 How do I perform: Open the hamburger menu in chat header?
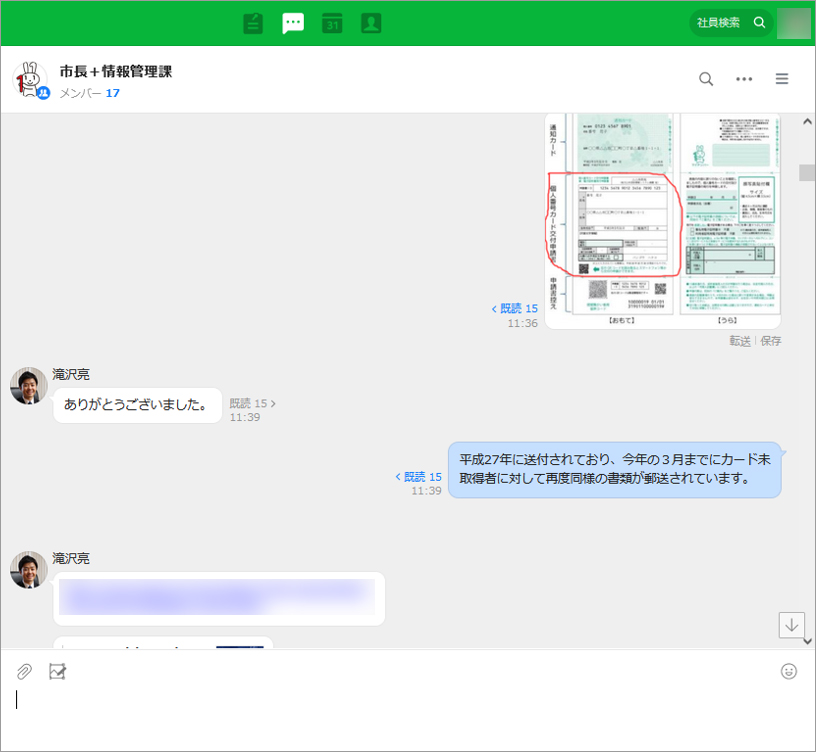click(782, 79)
